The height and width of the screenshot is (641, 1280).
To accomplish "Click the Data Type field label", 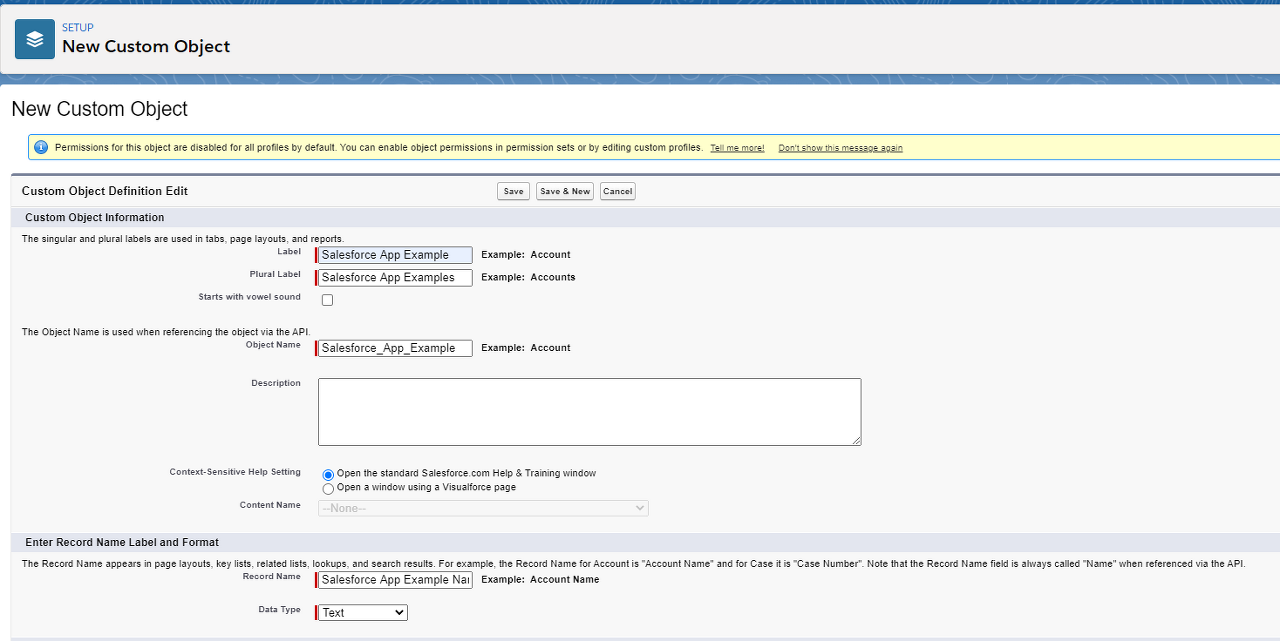I will click(x=279, y=609).
